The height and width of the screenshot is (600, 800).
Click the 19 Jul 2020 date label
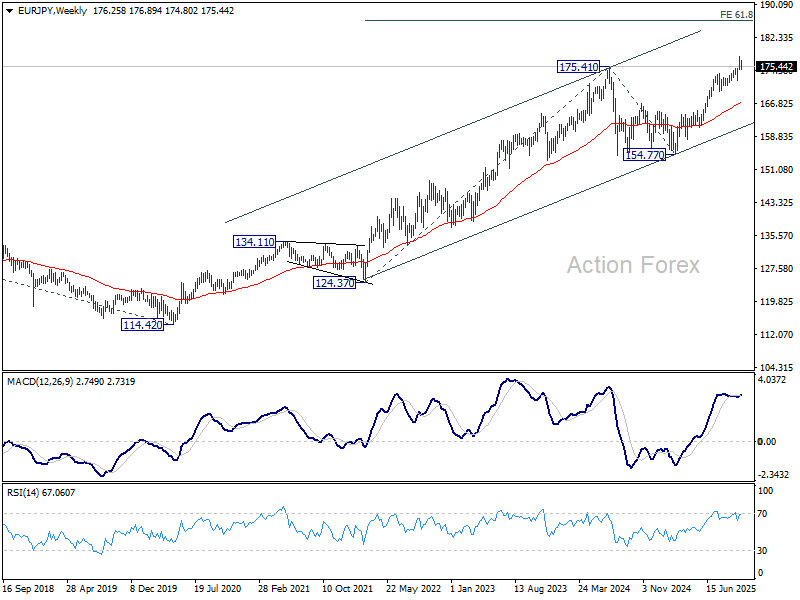tap(217, 589)
